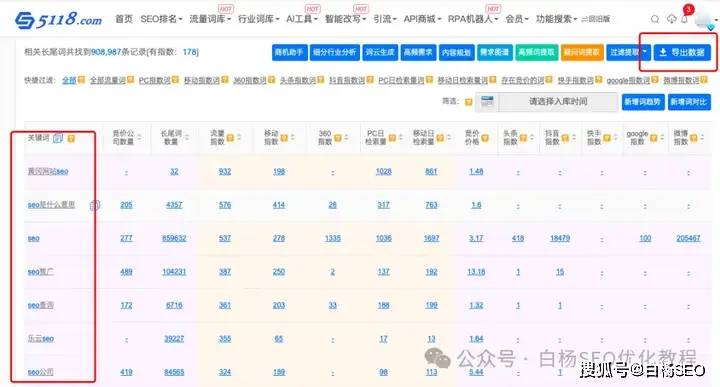Click long-tail count 859632
Screen dimensions: 720x387
point(174,238)
